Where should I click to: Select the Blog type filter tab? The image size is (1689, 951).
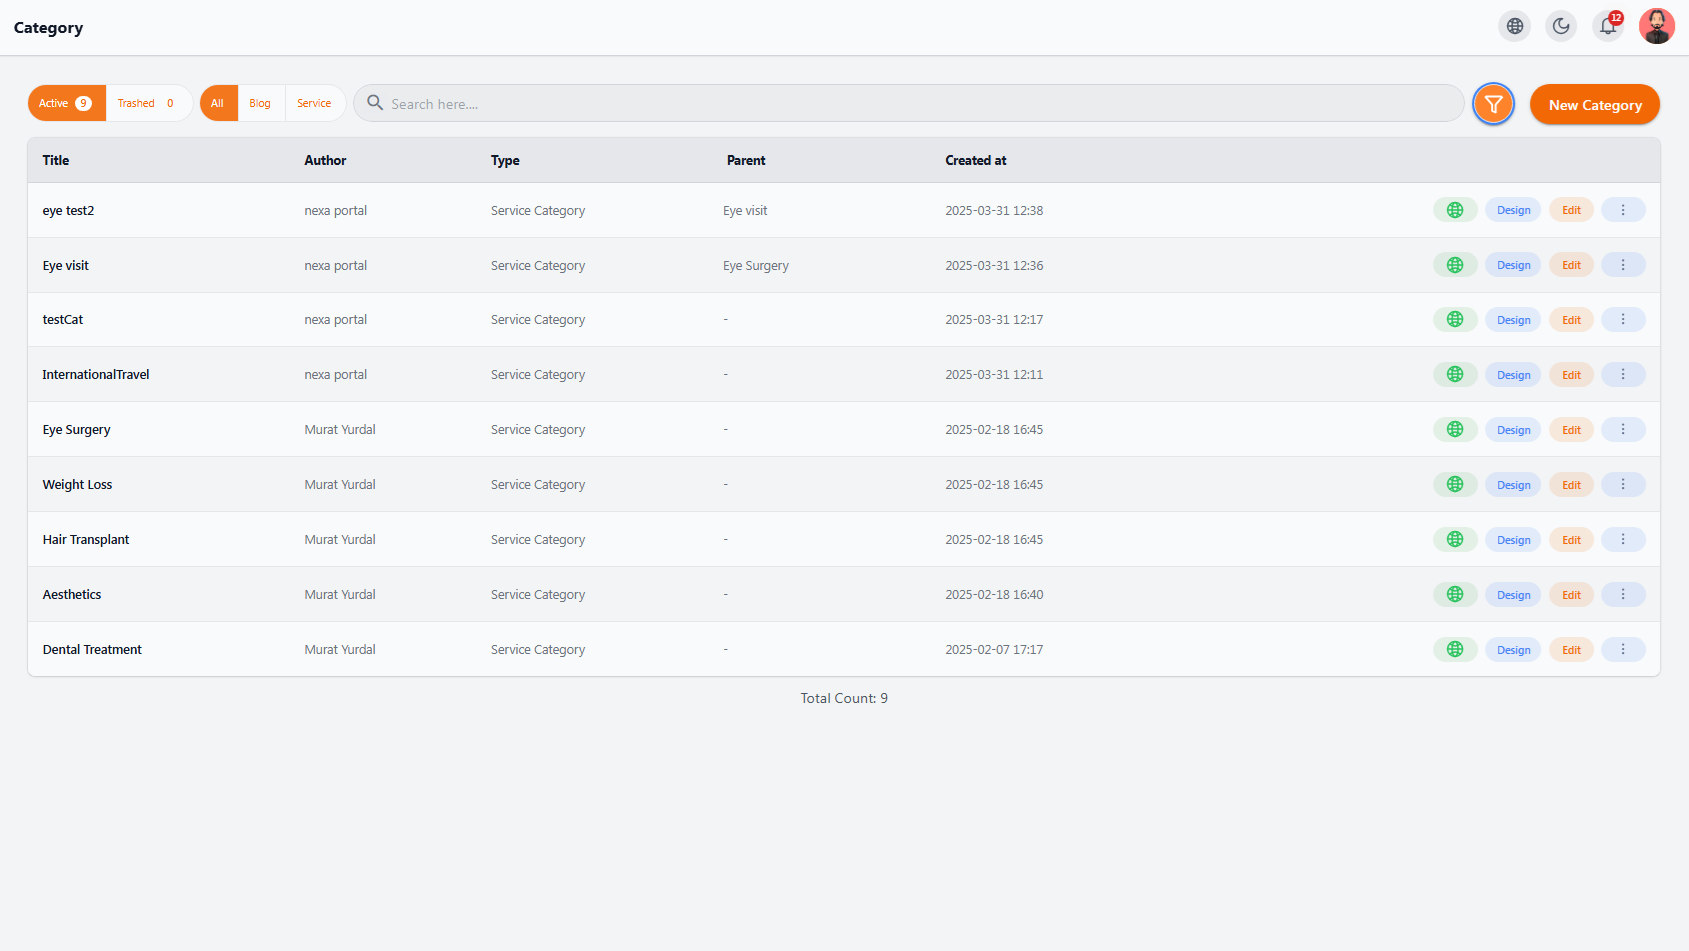[x=260, y=103]
